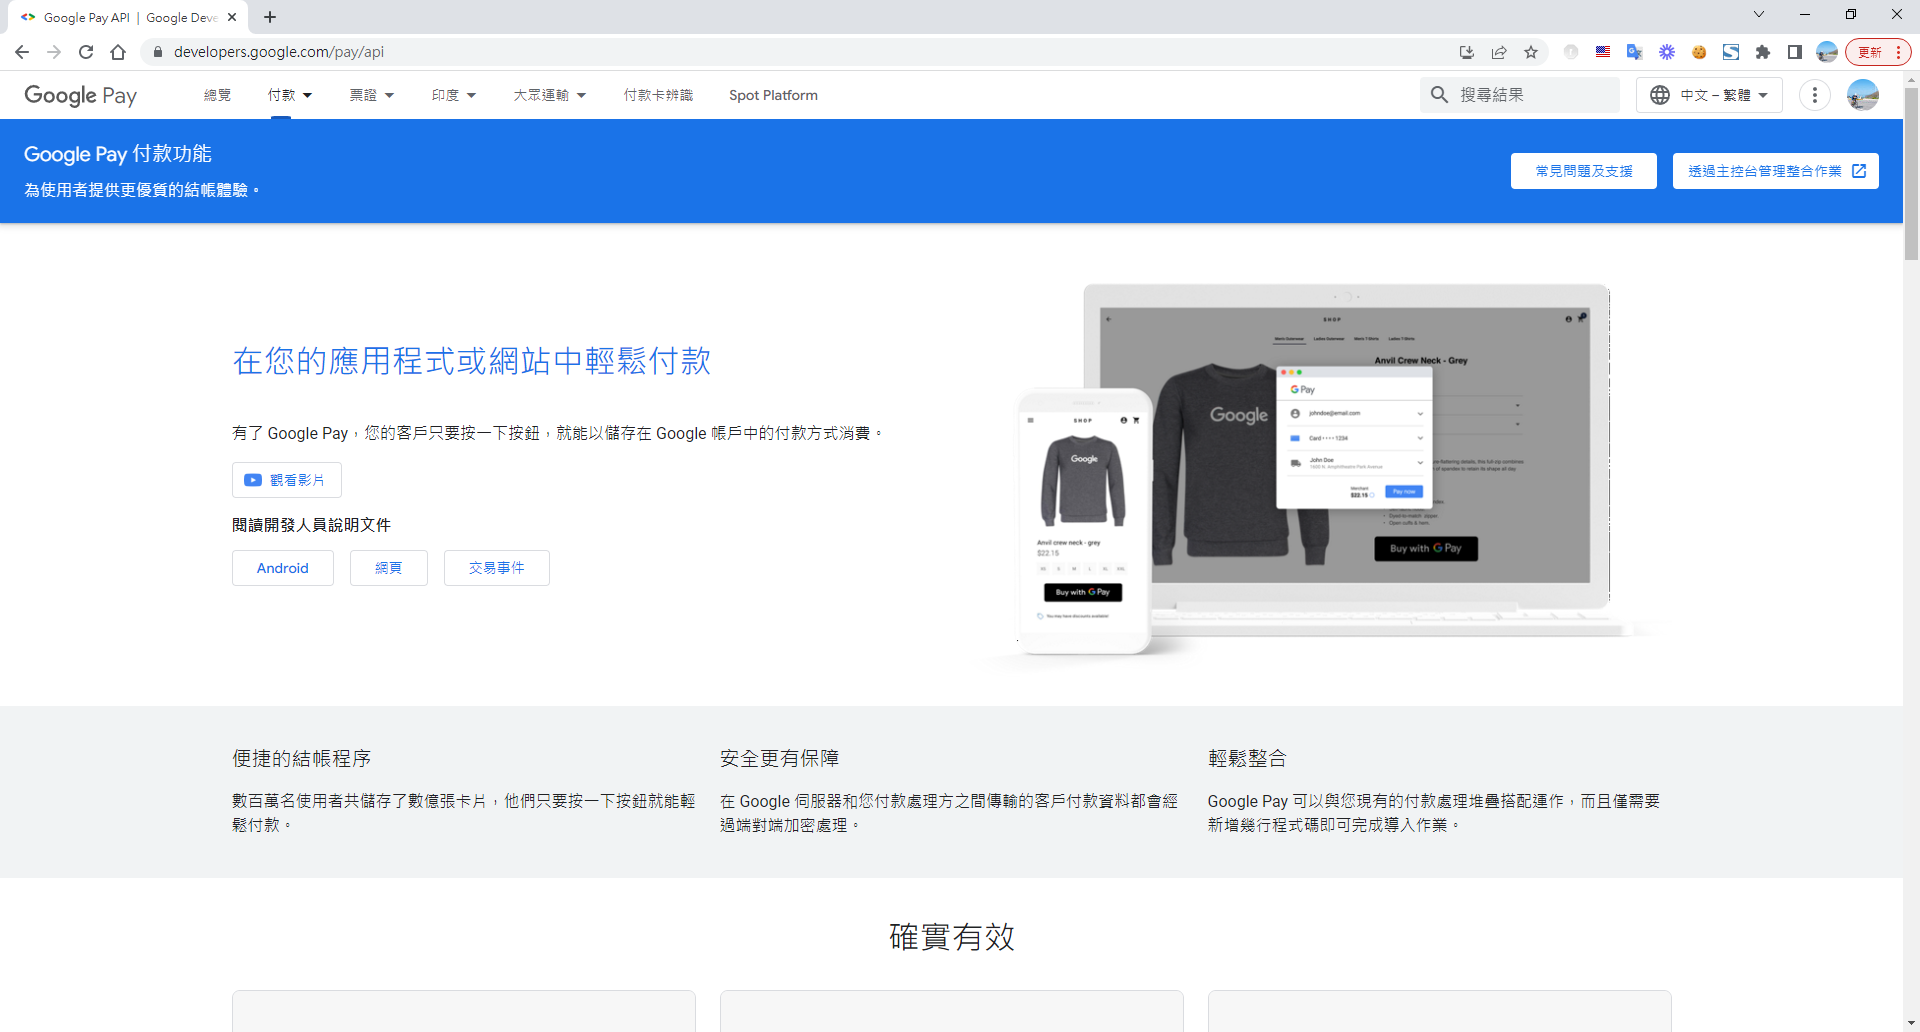The image size is (1920, 1032).
Task: Open the side panel icon in toolbar
Action: coord(1795,52)
